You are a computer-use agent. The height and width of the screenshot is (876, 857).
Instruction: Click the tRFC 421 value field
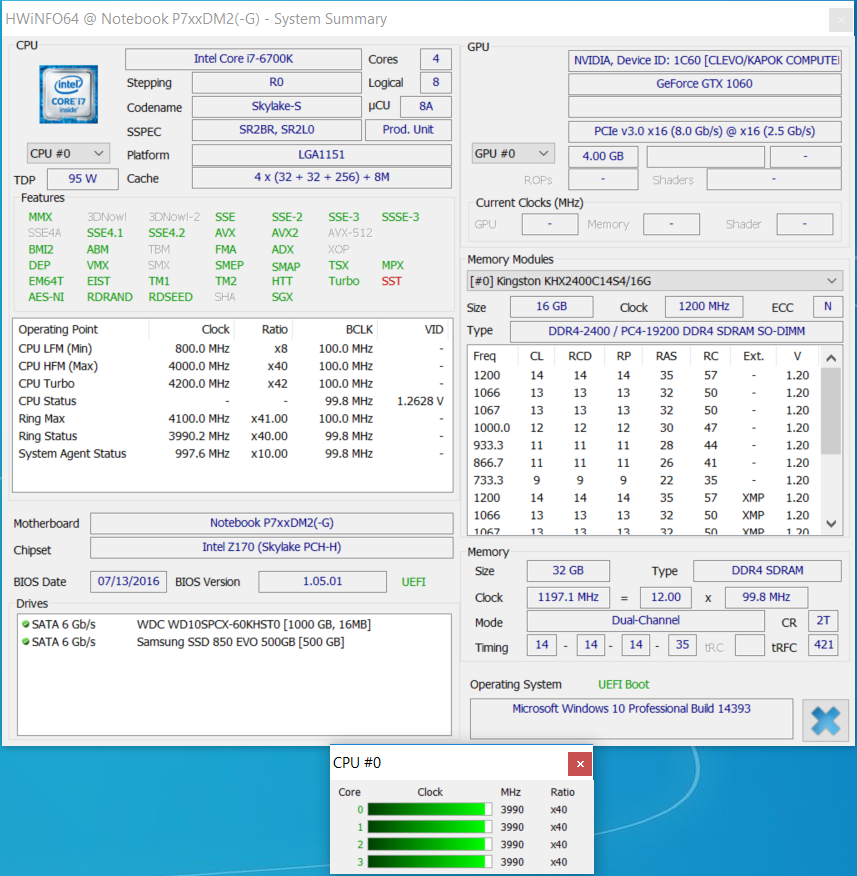[823, 645]
